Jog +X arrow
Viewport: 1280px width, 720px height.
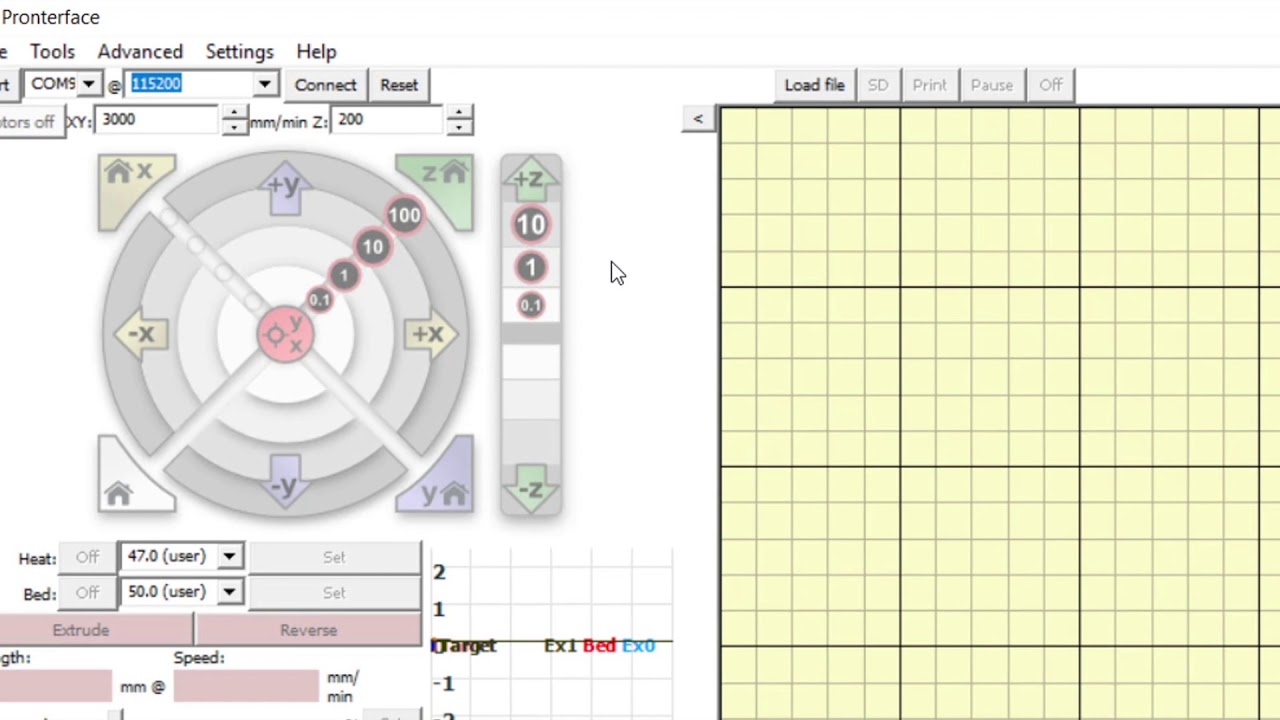[x=430, y=335]
